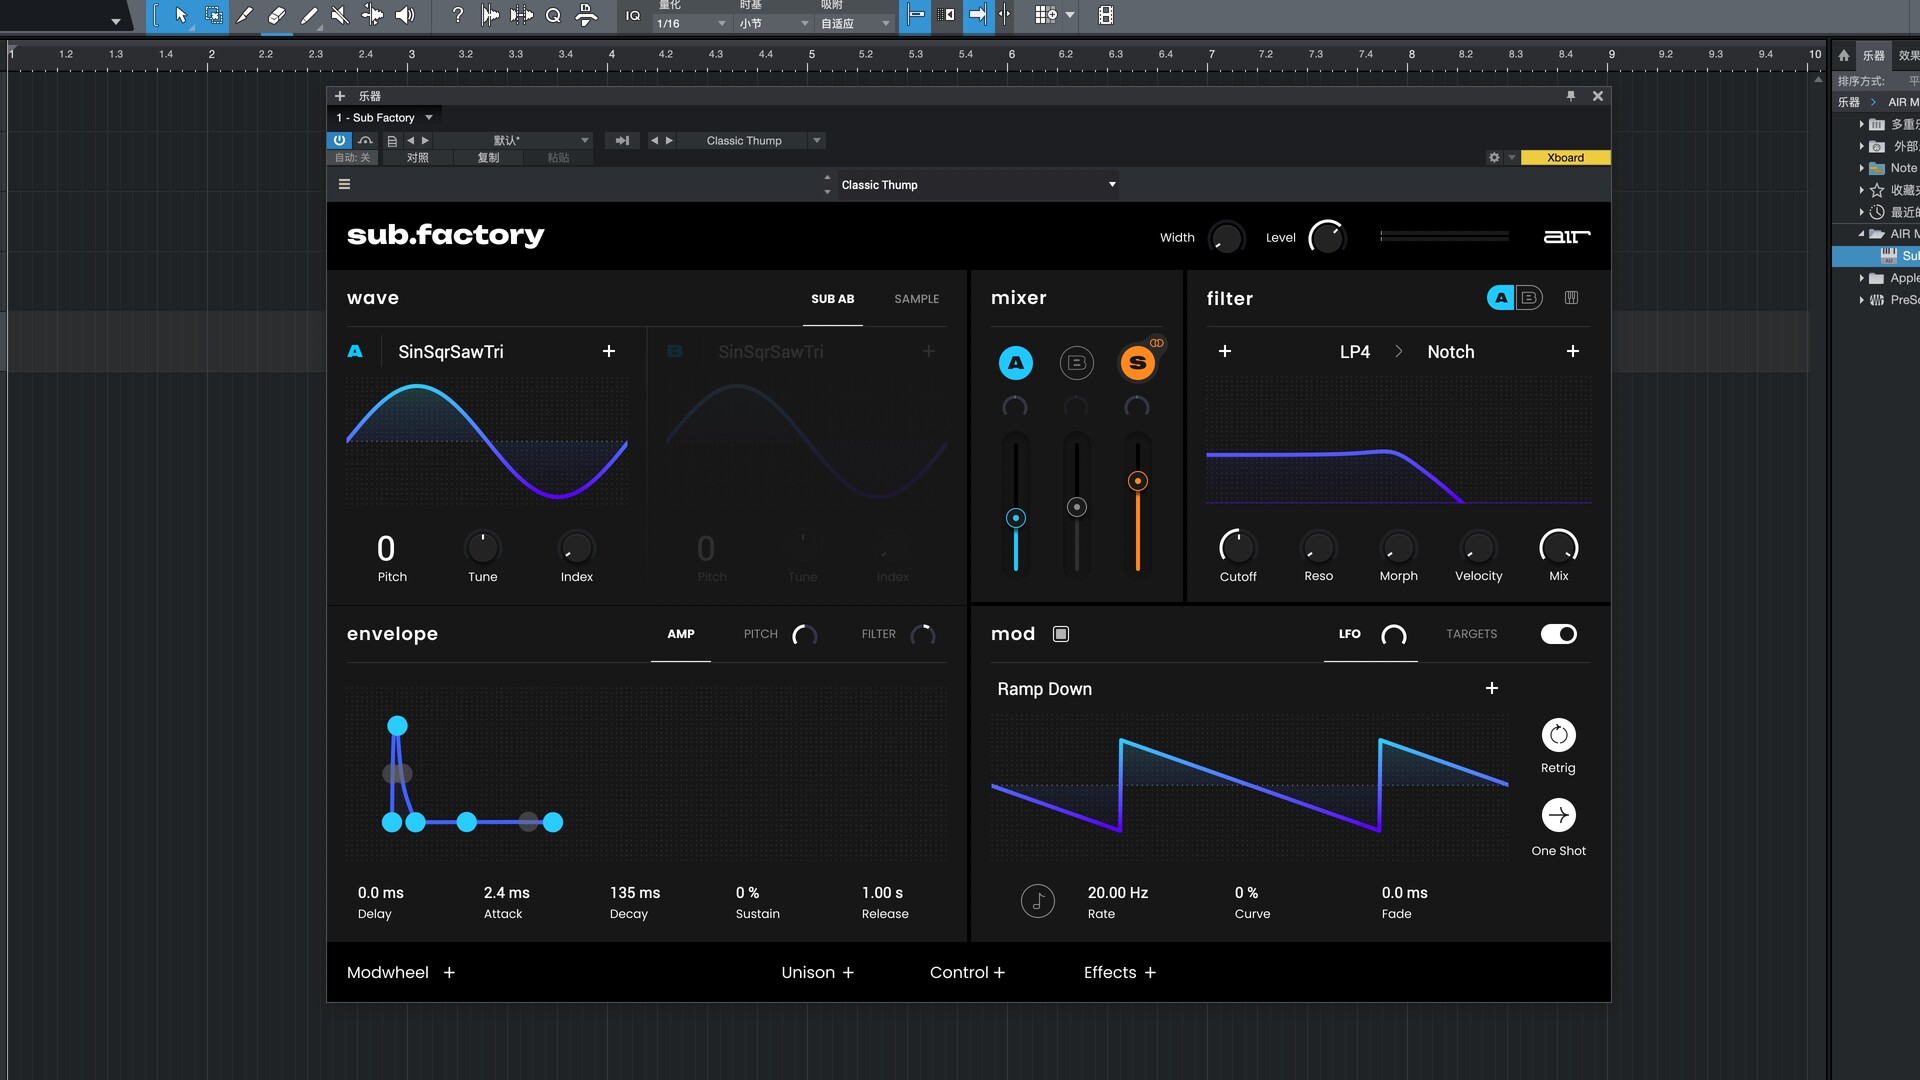Image resolution: width=1920 pixels, height=1080 pixels.
Task: Click the LFO tempo sync note icon
Action: (x=1037, y=901)
